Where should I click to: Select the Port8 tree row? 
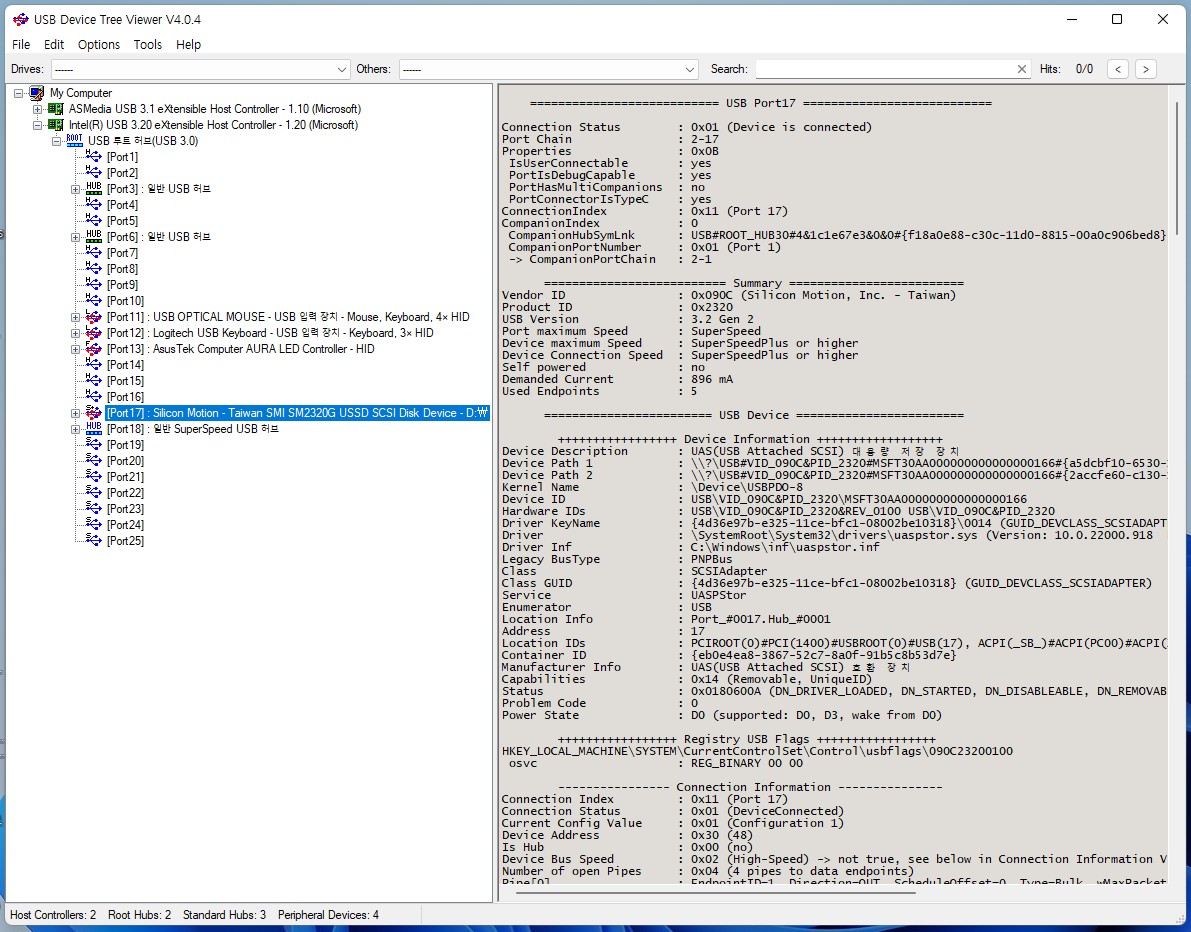click(x=122, y=269)
